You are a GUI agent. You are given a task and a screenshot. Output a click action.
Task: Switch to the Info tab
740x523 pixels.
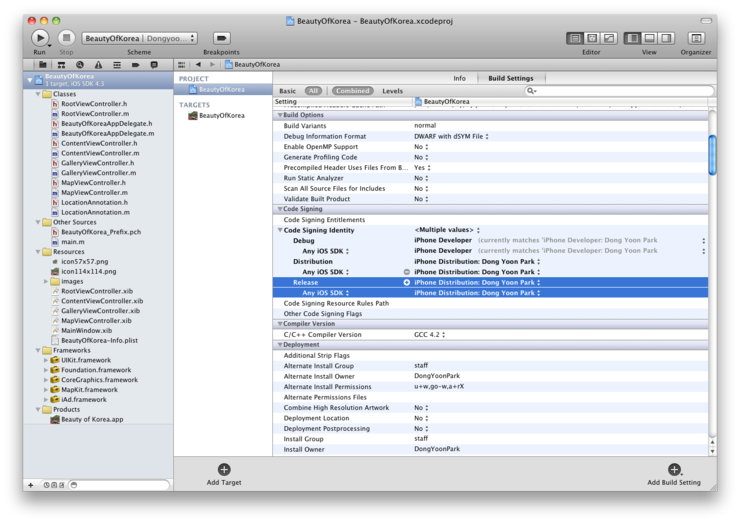(459, 78)
